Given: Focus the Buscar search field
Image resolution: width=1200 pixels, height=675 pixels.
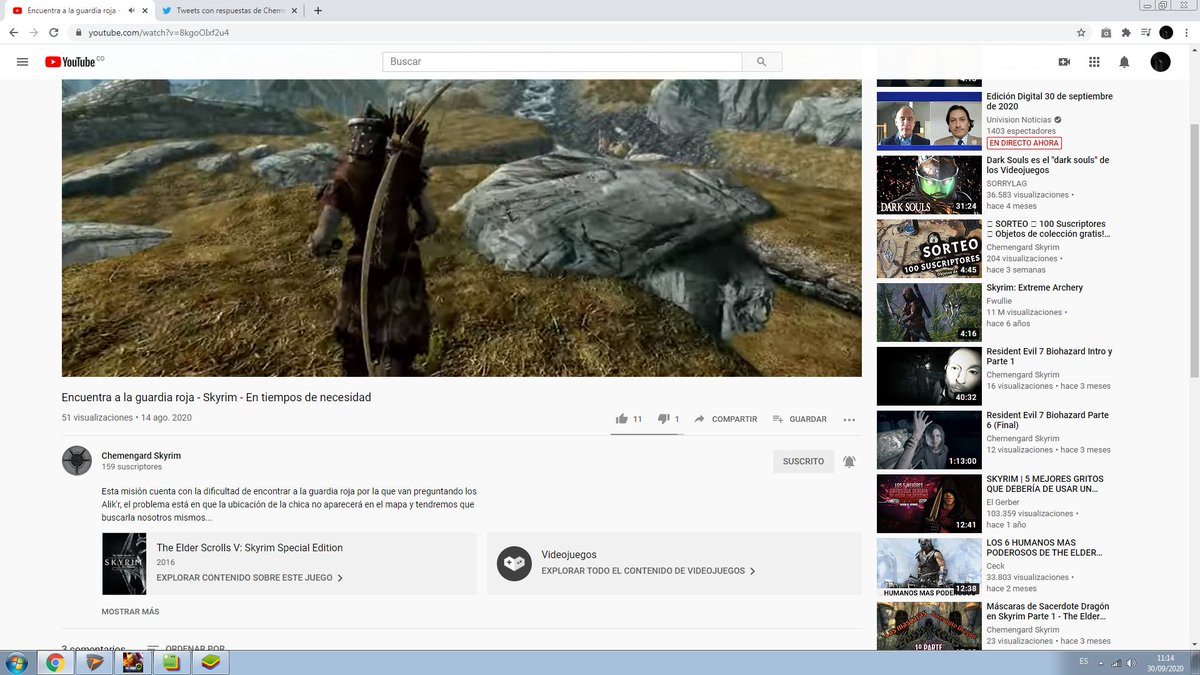Looking at the screenshot, I should [562, 62].
